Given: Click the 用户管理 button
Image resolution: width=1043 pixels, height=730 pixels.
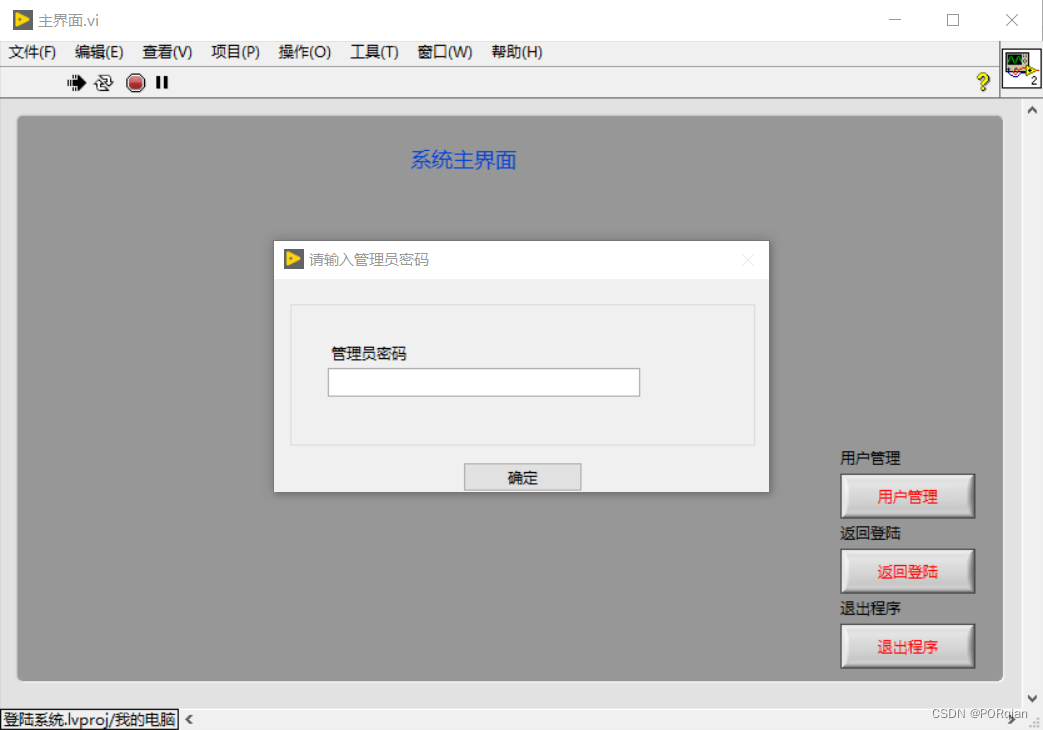Looking at the screenshot, I should [906, 495].
